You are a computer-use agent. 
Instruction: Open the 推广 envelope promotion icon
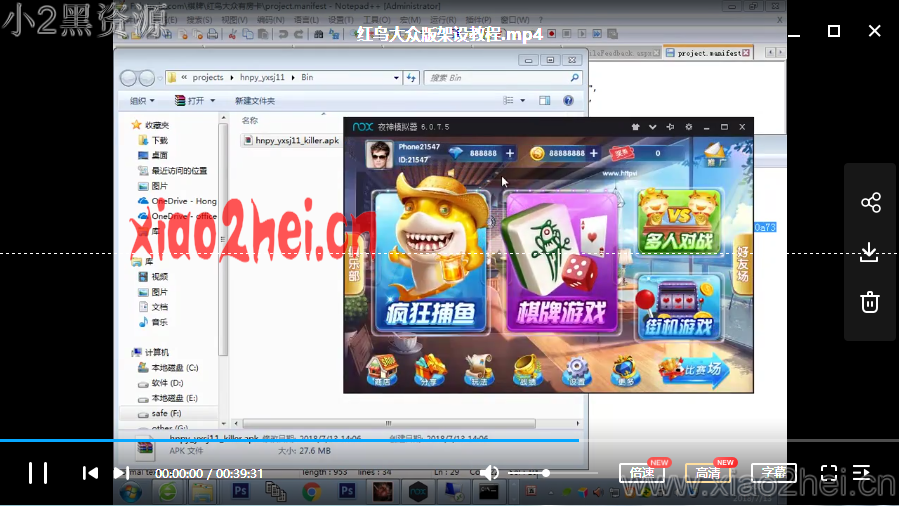[x=716, y=154]
